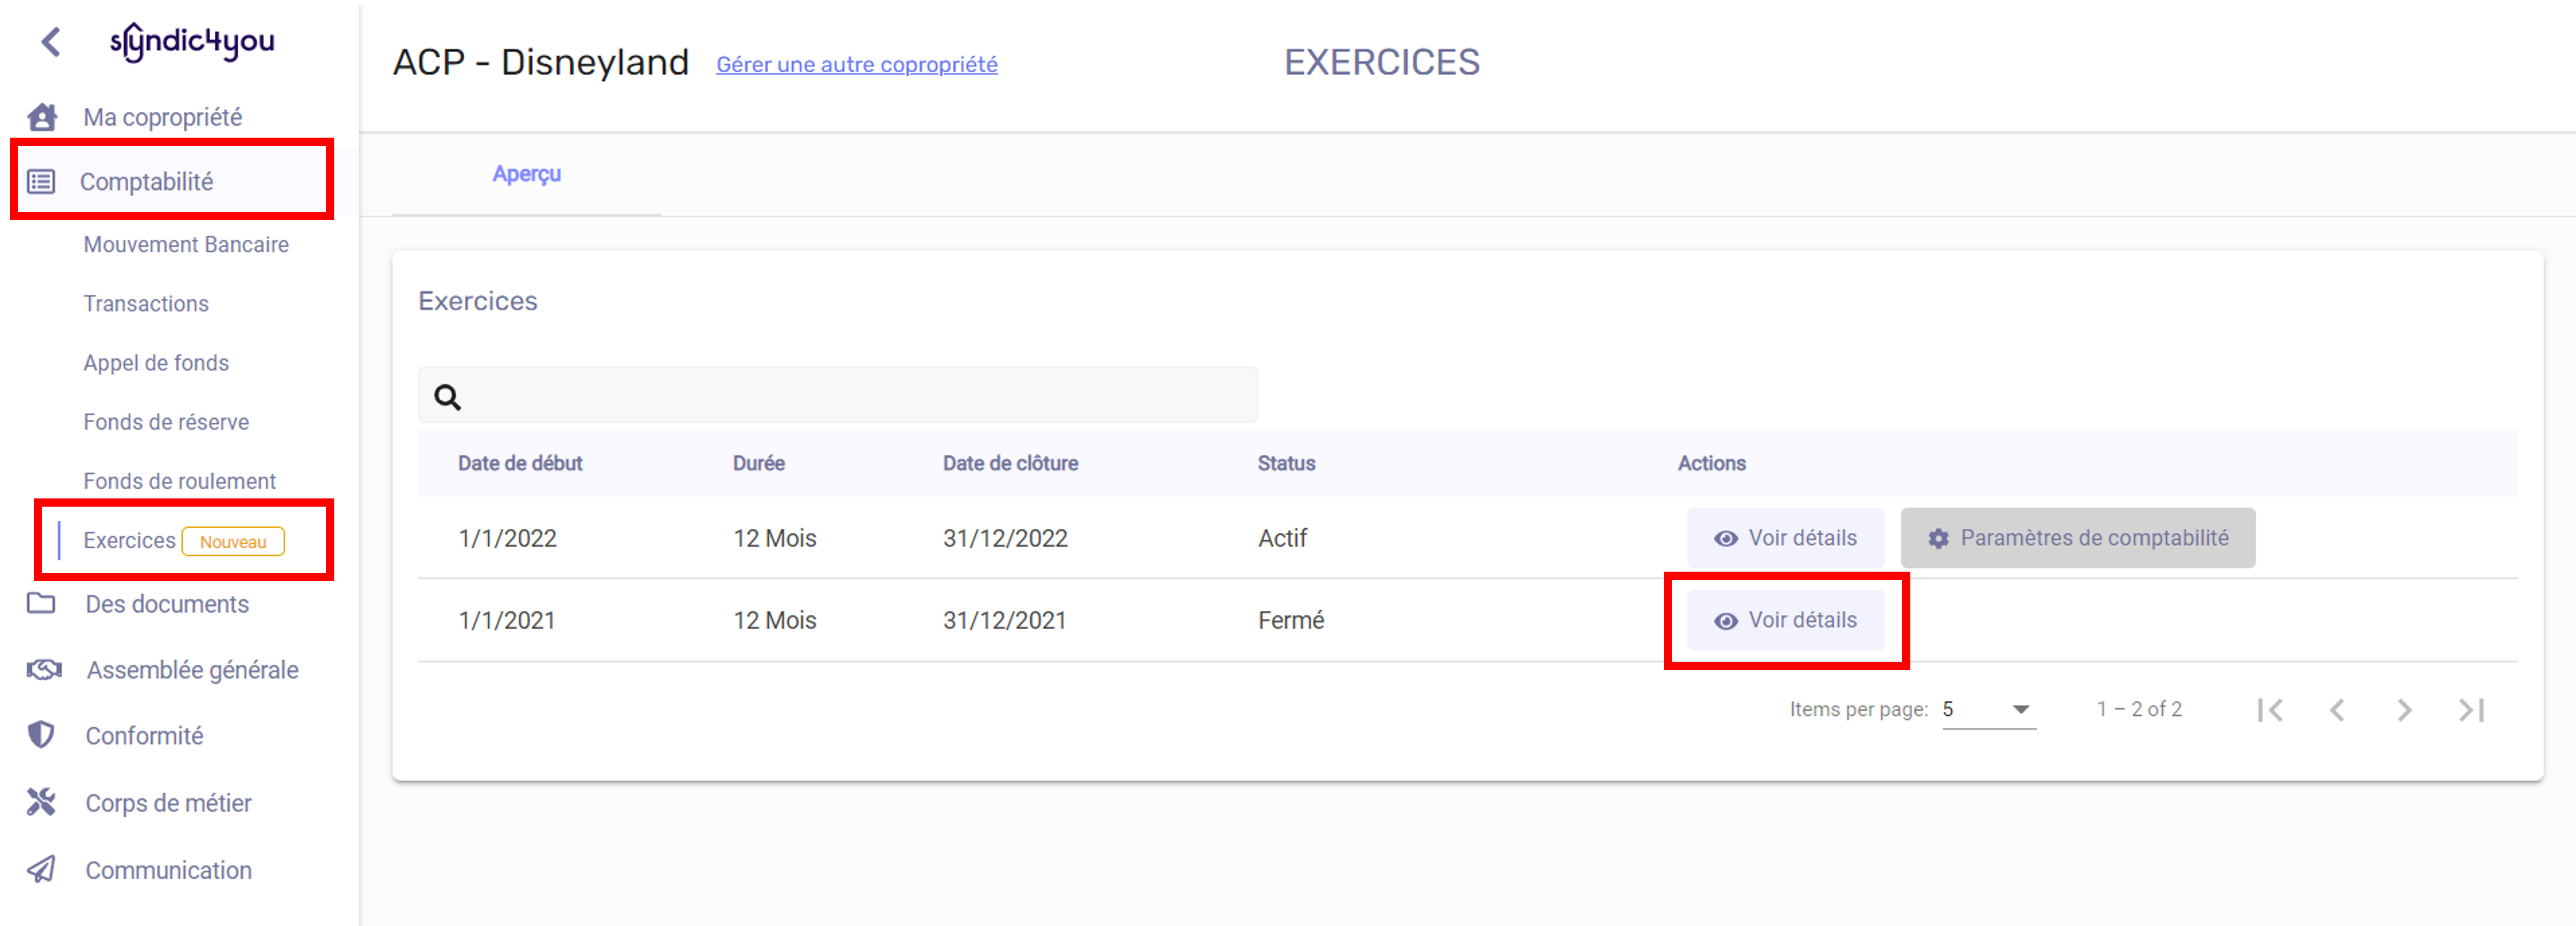Image resolution: width=2576 pixels, height=926 pixels.
Task: Click 12 Mois in the 2022 row
Action: (775, 538)
